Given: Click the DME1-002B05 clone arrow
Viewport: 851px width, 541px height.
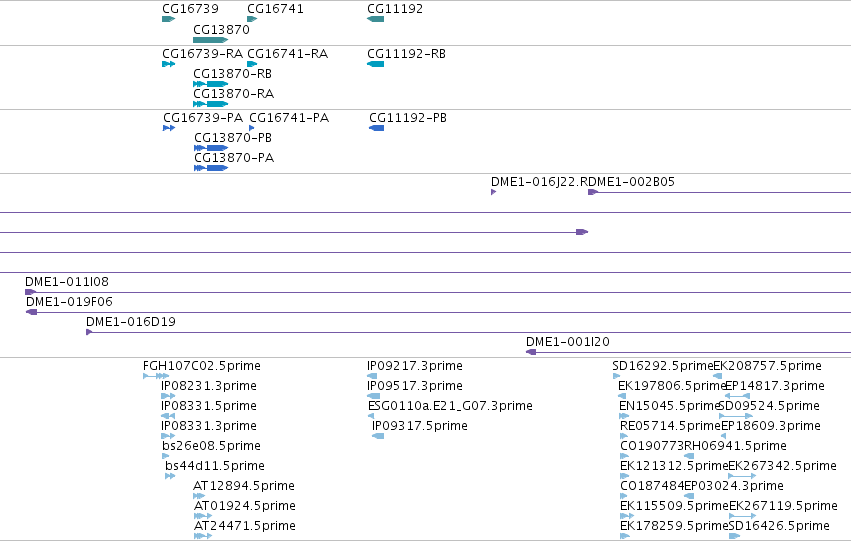Looking at the screenshot, I should [x=593, y=192].
